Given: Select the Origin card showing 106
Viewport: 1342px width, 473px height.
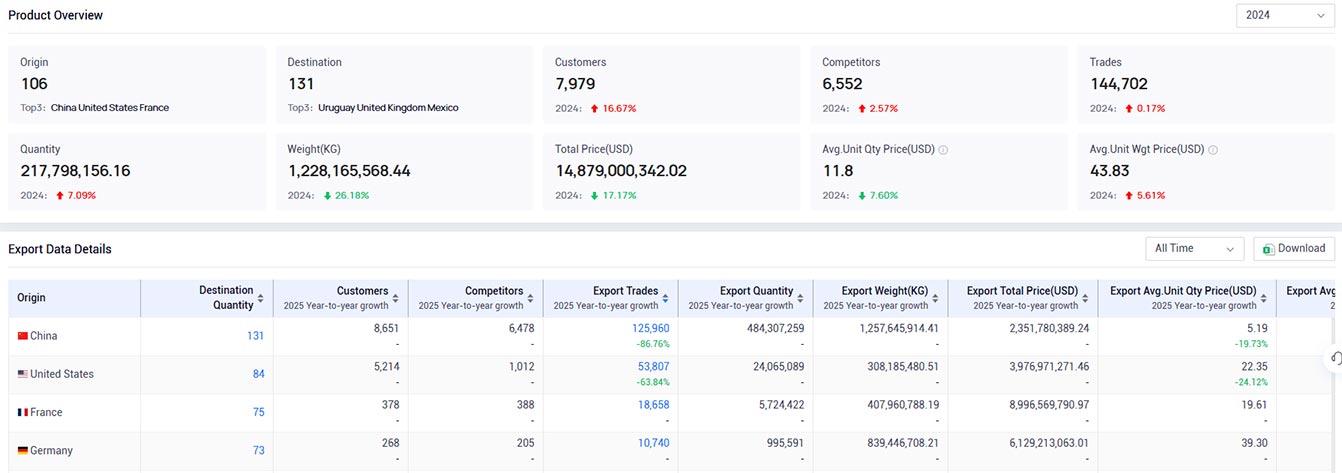Looking at the screenshot, I should click(x=137, y=85).
